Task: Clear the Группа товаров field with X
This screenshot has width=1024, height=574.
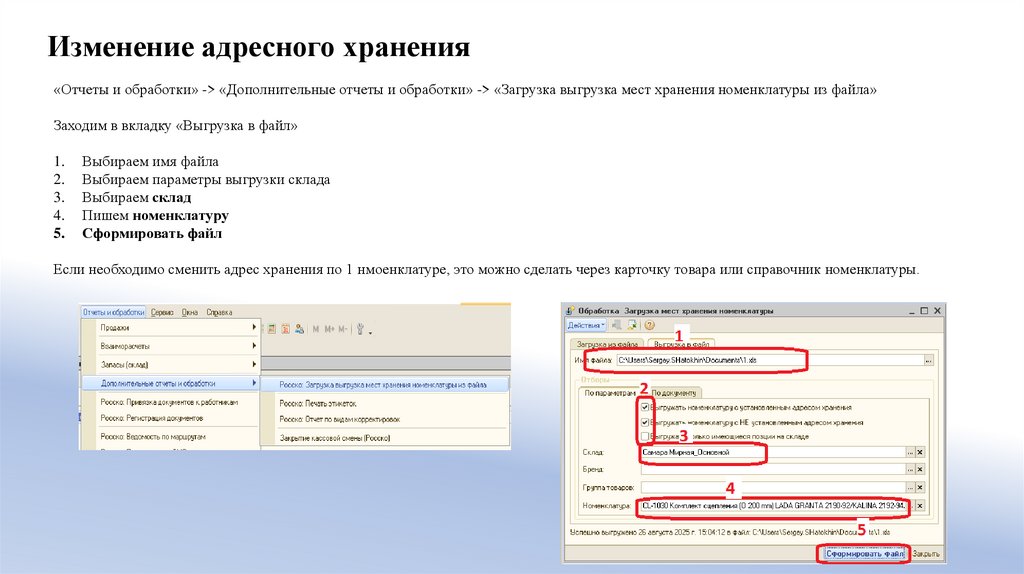Action: tap(920, 487)
